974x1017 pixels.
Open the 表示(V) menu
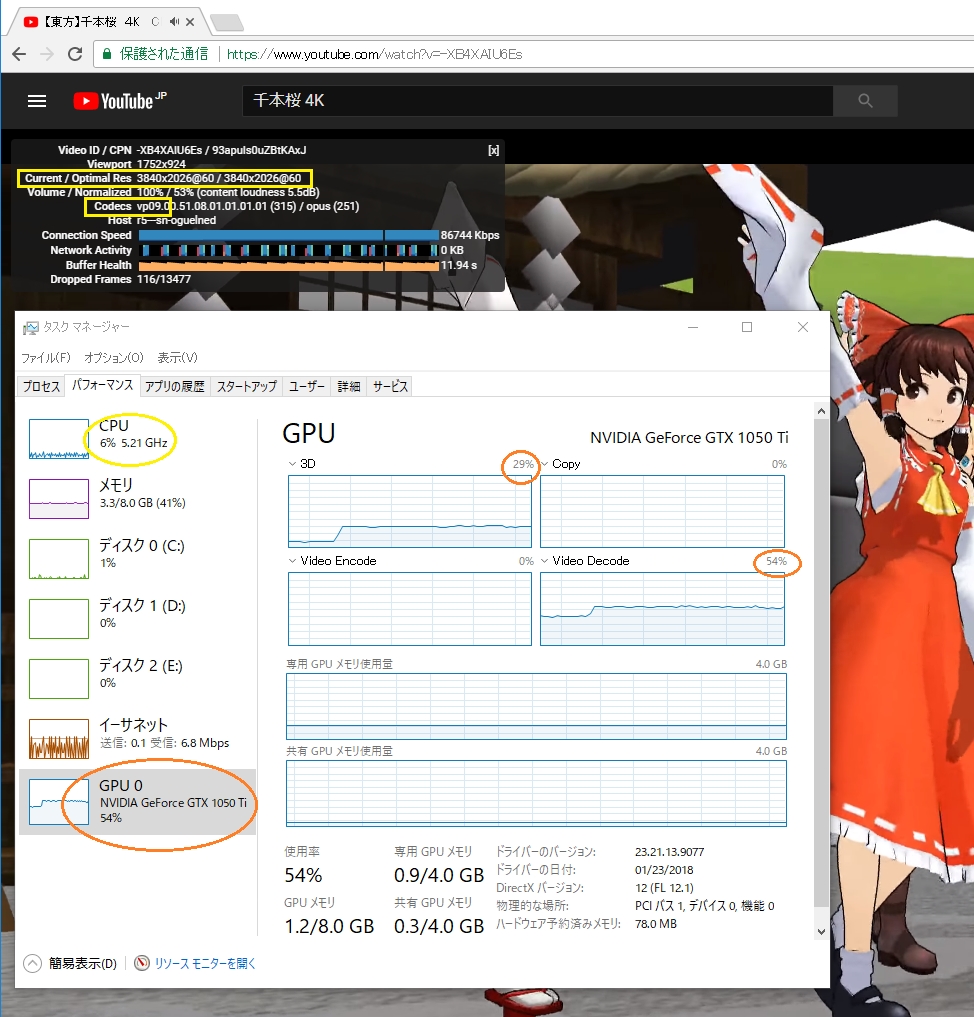tap(177, 357)
